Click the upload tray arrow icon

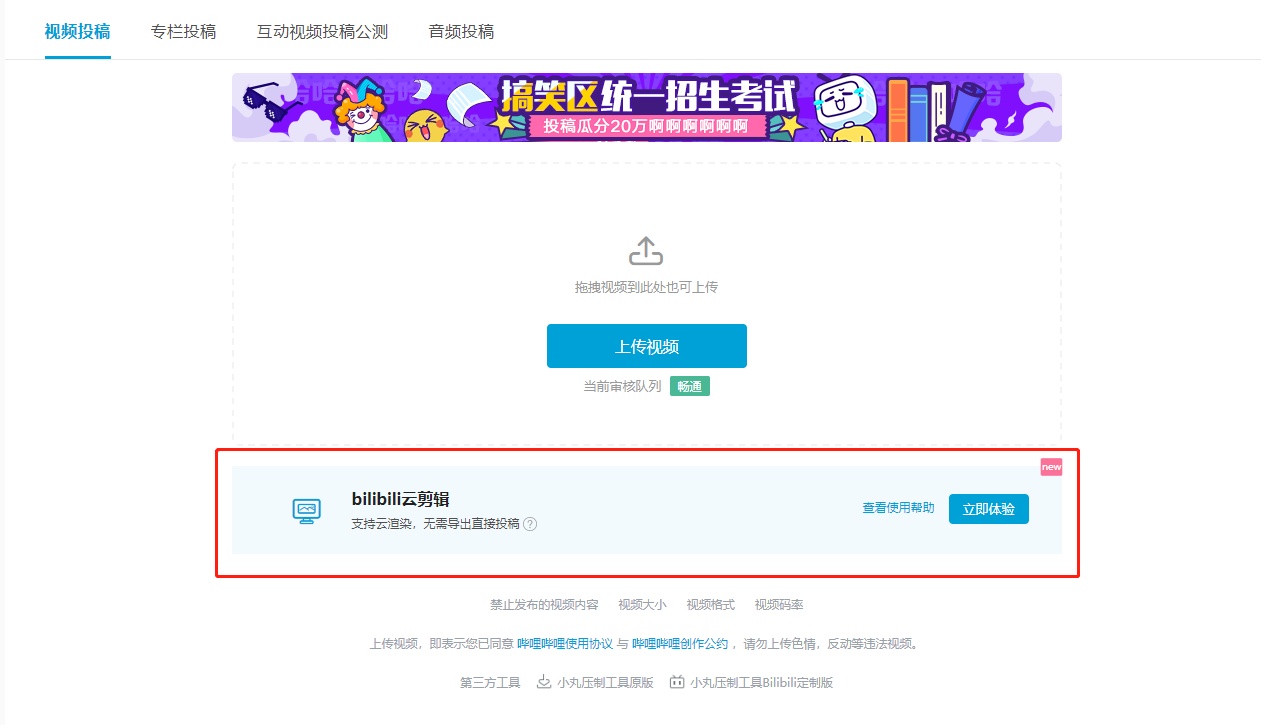pos(646,250)
